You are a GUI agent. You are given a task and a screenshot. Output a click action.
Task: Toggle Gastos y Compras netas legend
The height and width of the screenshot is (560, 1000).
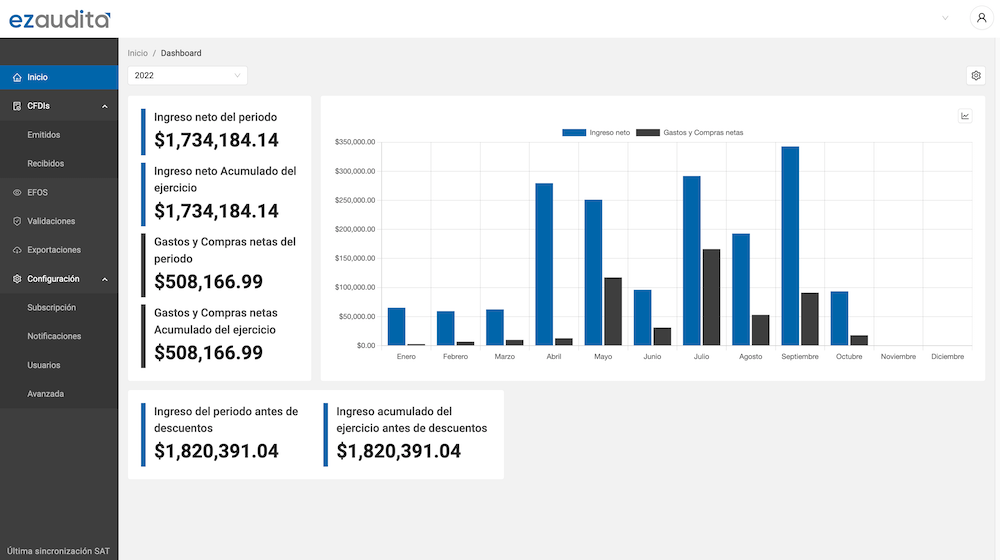coord(690,132)
